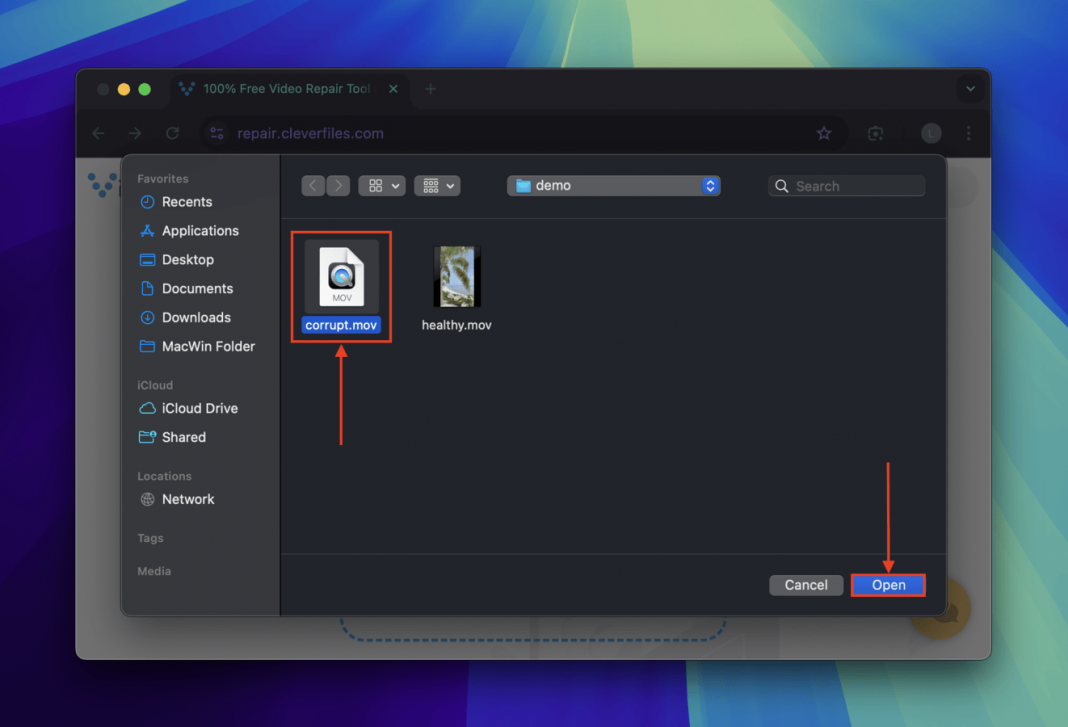
Task: Expand the icon view mode dropdown
Action: click(x=384, y=186)
